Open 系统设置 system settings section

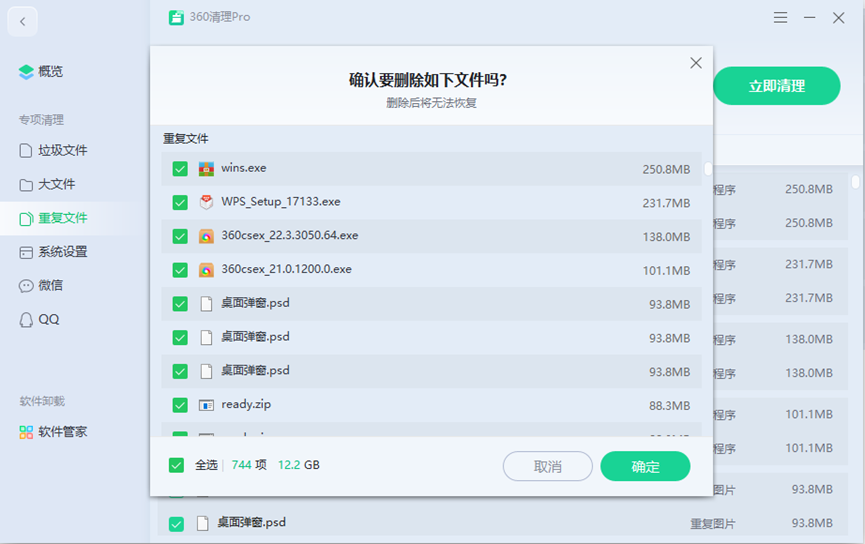(x=54, y=252)
